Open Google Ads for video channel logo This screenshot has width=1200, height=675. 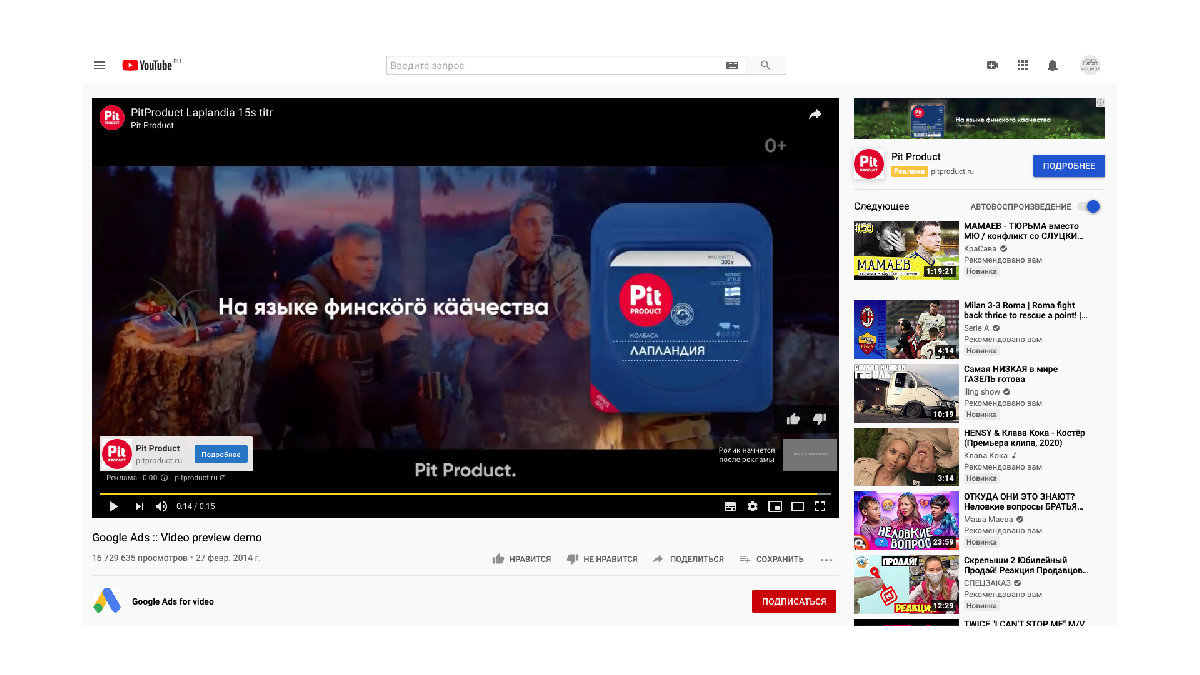coord(107,601)
